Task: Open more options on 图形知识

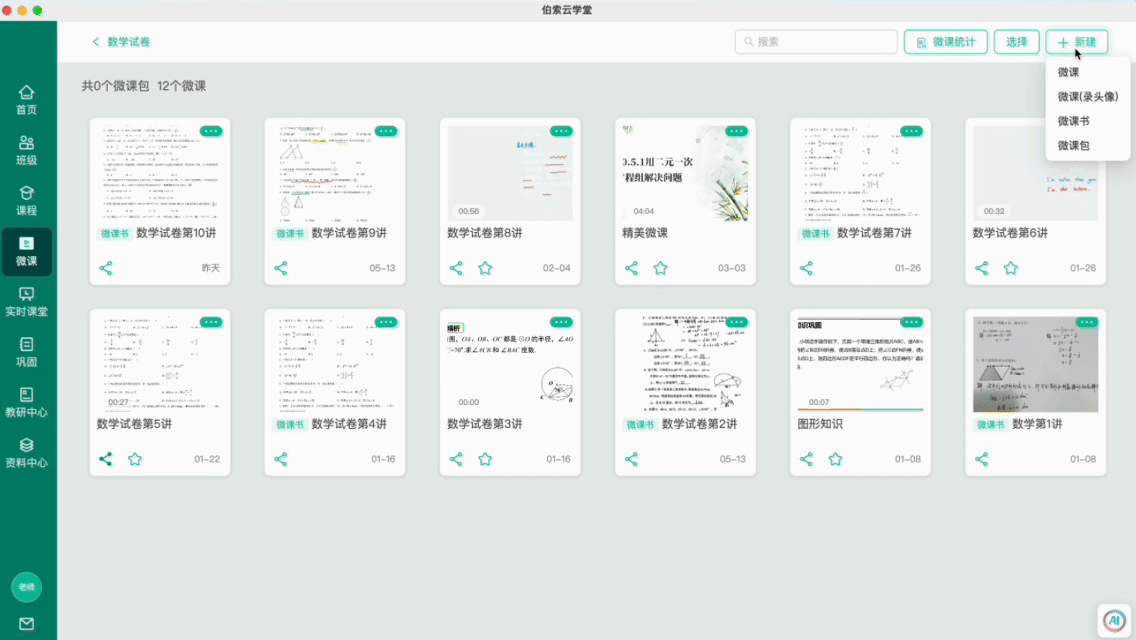Action: click(911, 322)
